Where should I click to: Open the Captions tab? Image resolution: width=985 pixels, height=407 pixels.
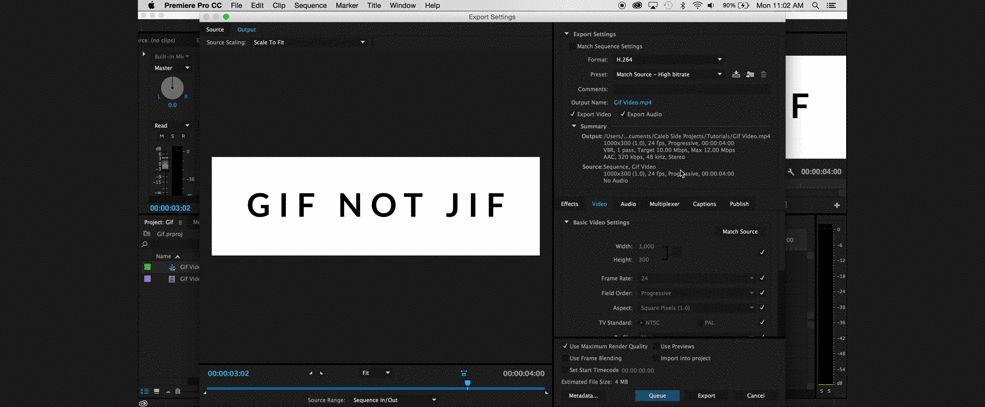click(x=704, y=204)
